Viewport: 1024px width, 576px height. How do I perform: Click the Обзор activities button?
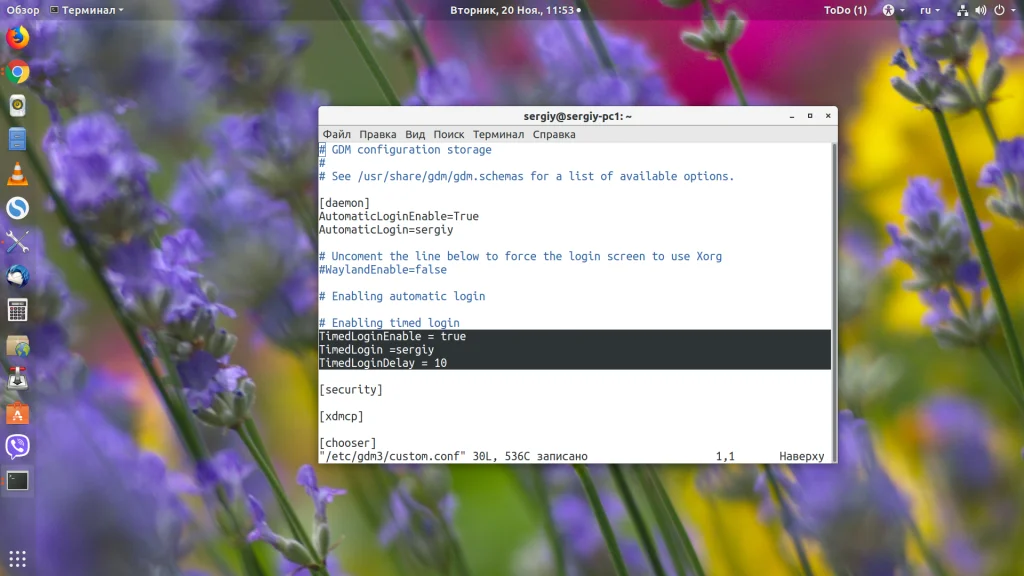coord(22,10)
